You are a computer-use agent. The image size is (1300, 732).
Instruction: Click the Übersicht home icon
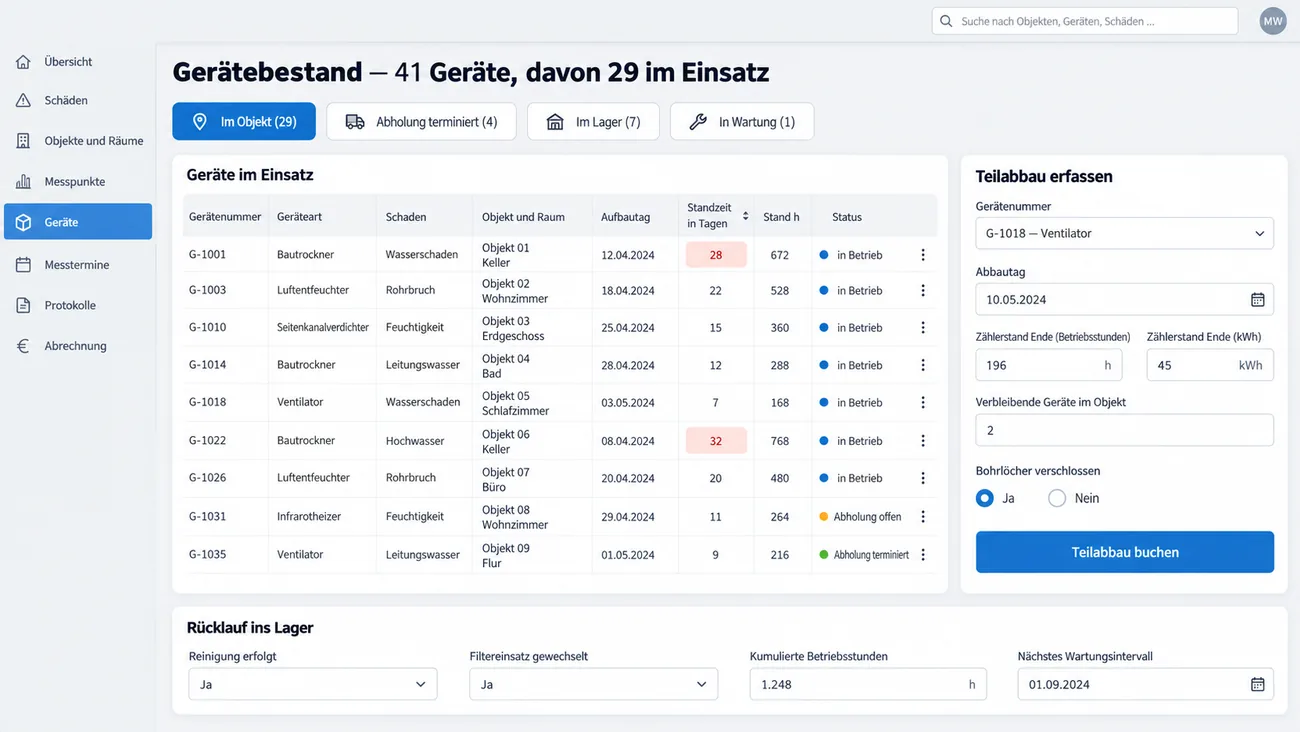23,62
